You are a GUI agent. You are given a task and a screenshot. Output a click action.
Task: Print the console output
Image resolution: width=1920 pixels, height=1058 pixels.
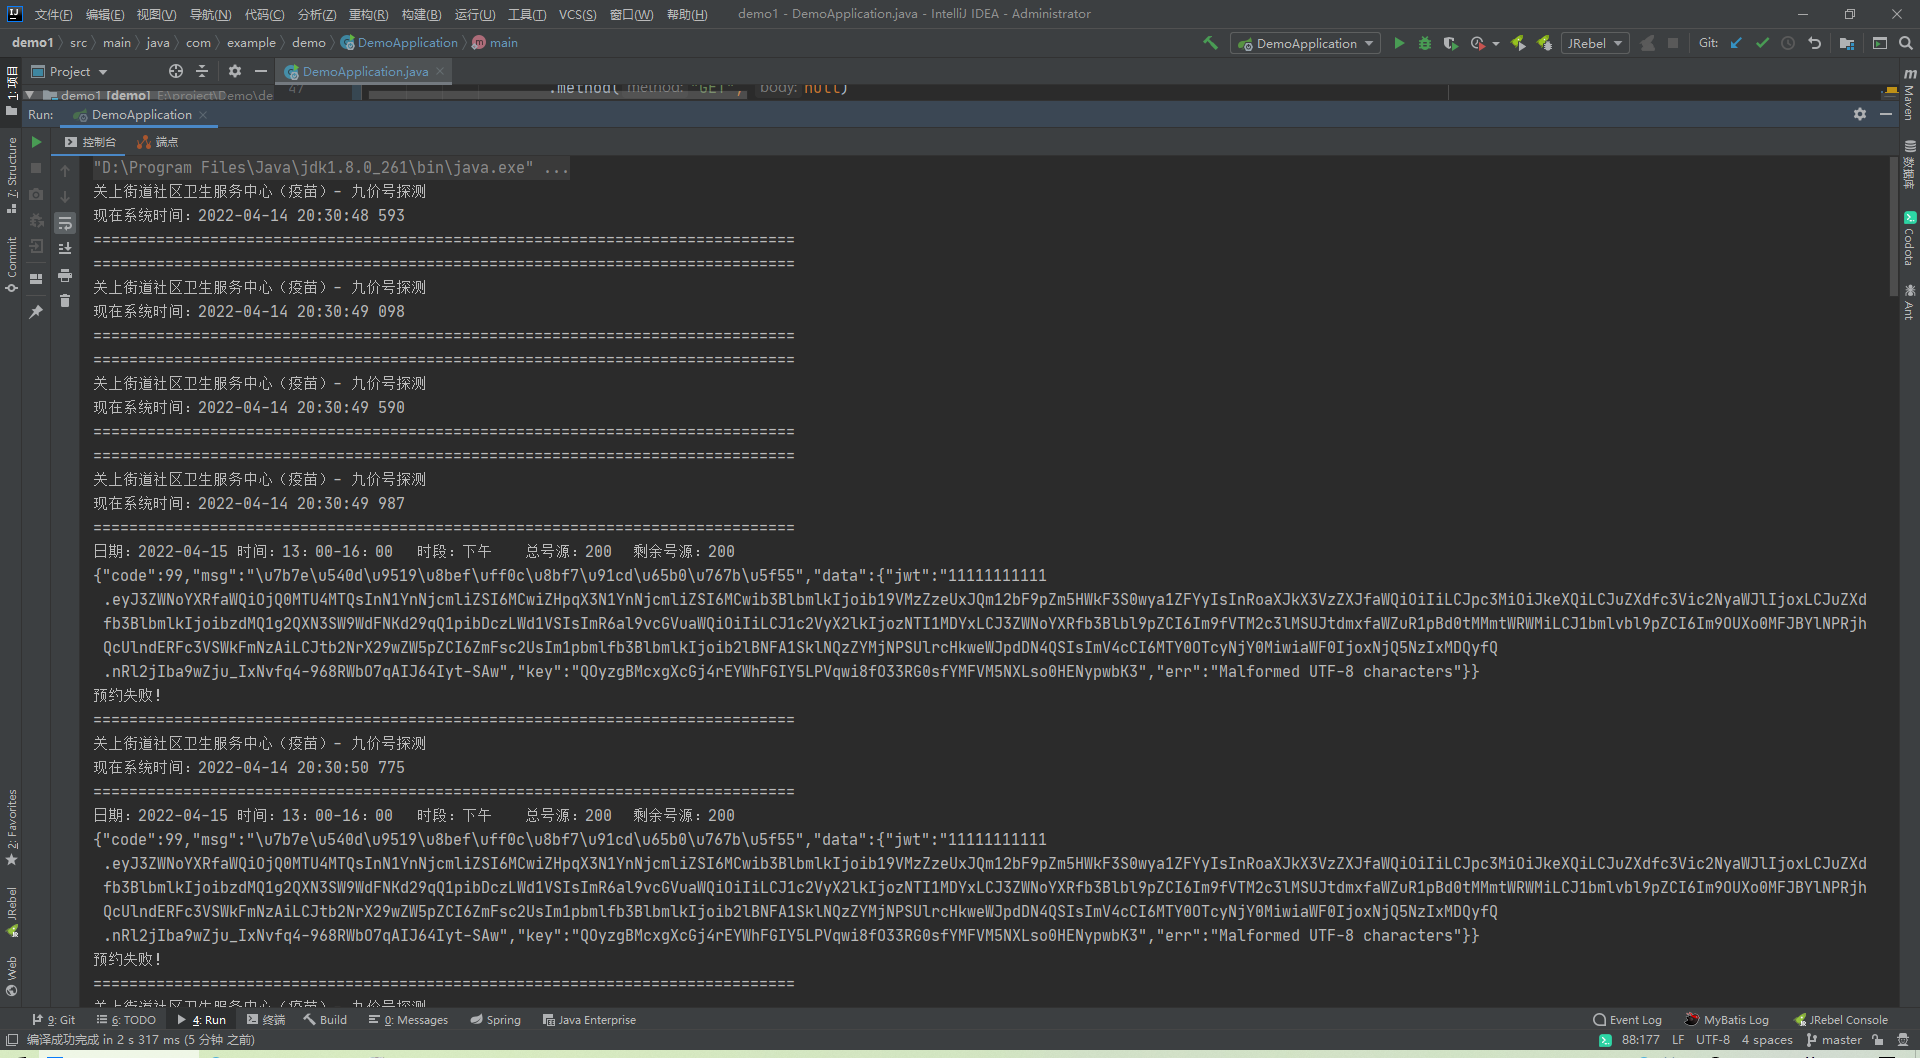(x=65, y=275)
